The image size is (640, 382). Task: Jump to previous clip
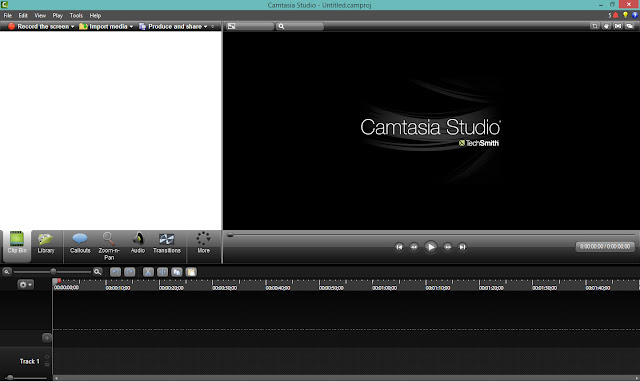(x=399, y=247)
